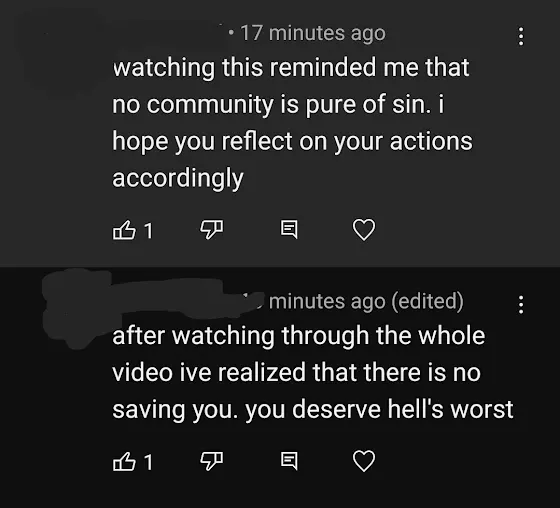Thumbs down the edited comment

point(211,461)
